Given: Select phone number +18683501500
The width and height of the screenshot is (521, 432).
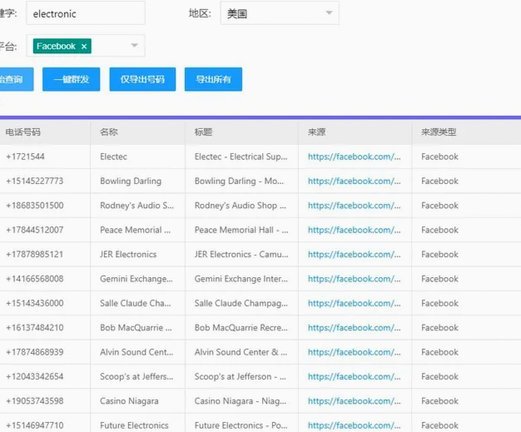Looking at the screenshot, I should coord(35,205).
